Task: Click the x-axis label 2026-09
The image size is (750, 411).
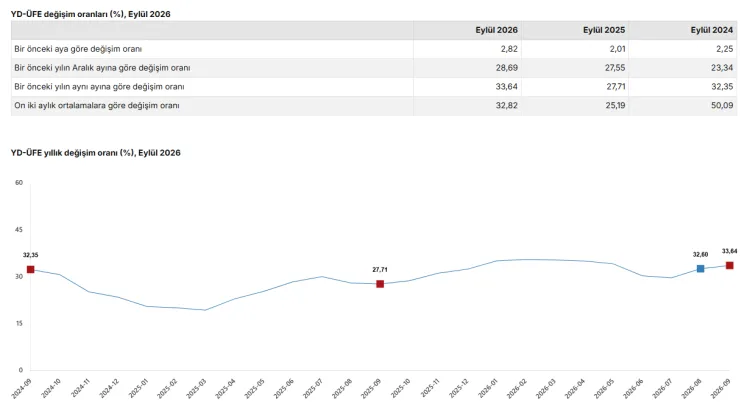Action: tap(721, 388)
